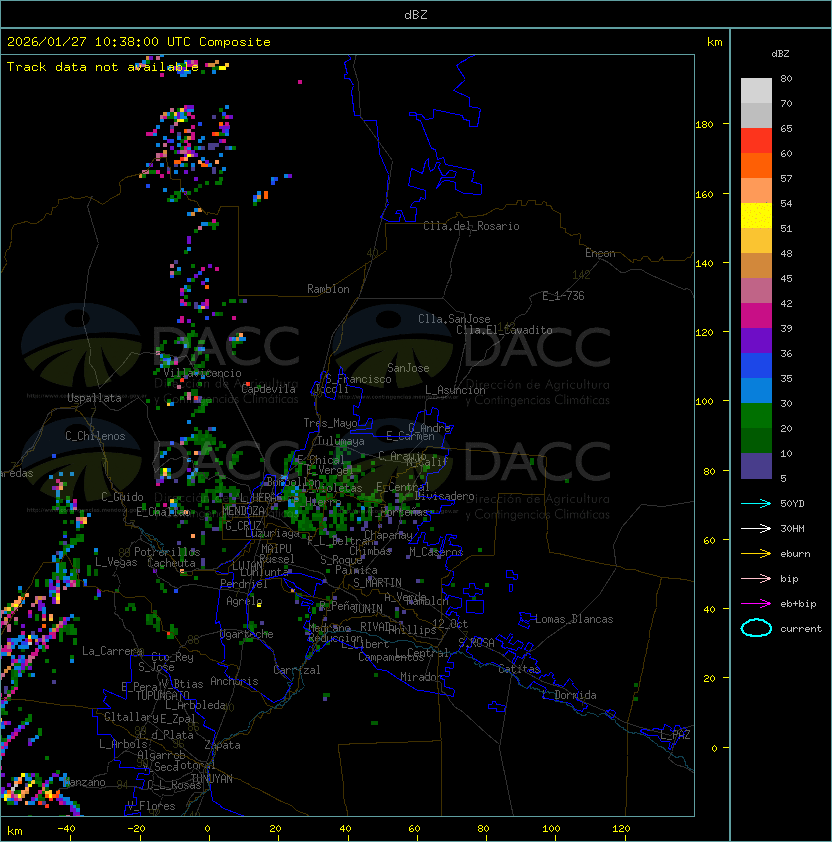Click the 'dBZ' title at the top
This screenshot has width=832, height=842.
(x=416, y=15)
